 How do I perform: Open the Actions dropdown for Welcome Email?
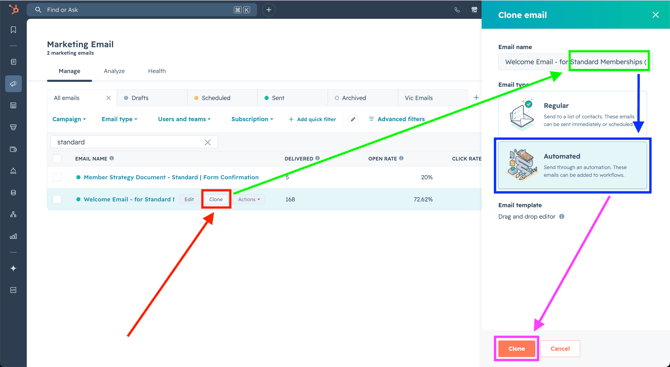point(249,200)
